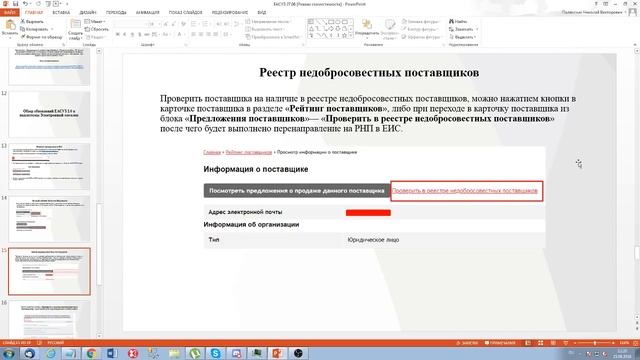640x360 pixels.
Task: Open the Slide Sorter view icon in status bar
Action: (540, 343)
